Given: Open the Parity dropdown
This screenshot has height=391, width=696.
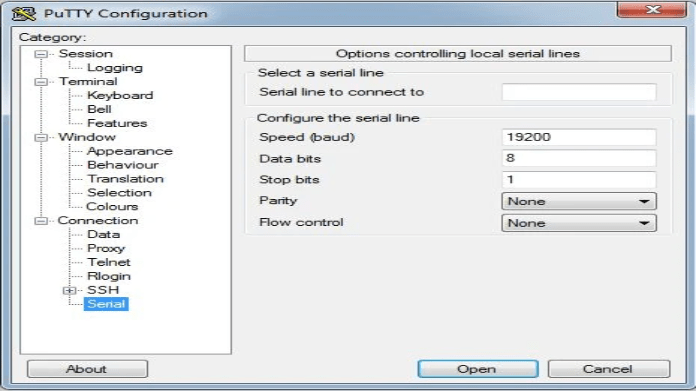Looking at the screenshot, I should tap(579, 201).
